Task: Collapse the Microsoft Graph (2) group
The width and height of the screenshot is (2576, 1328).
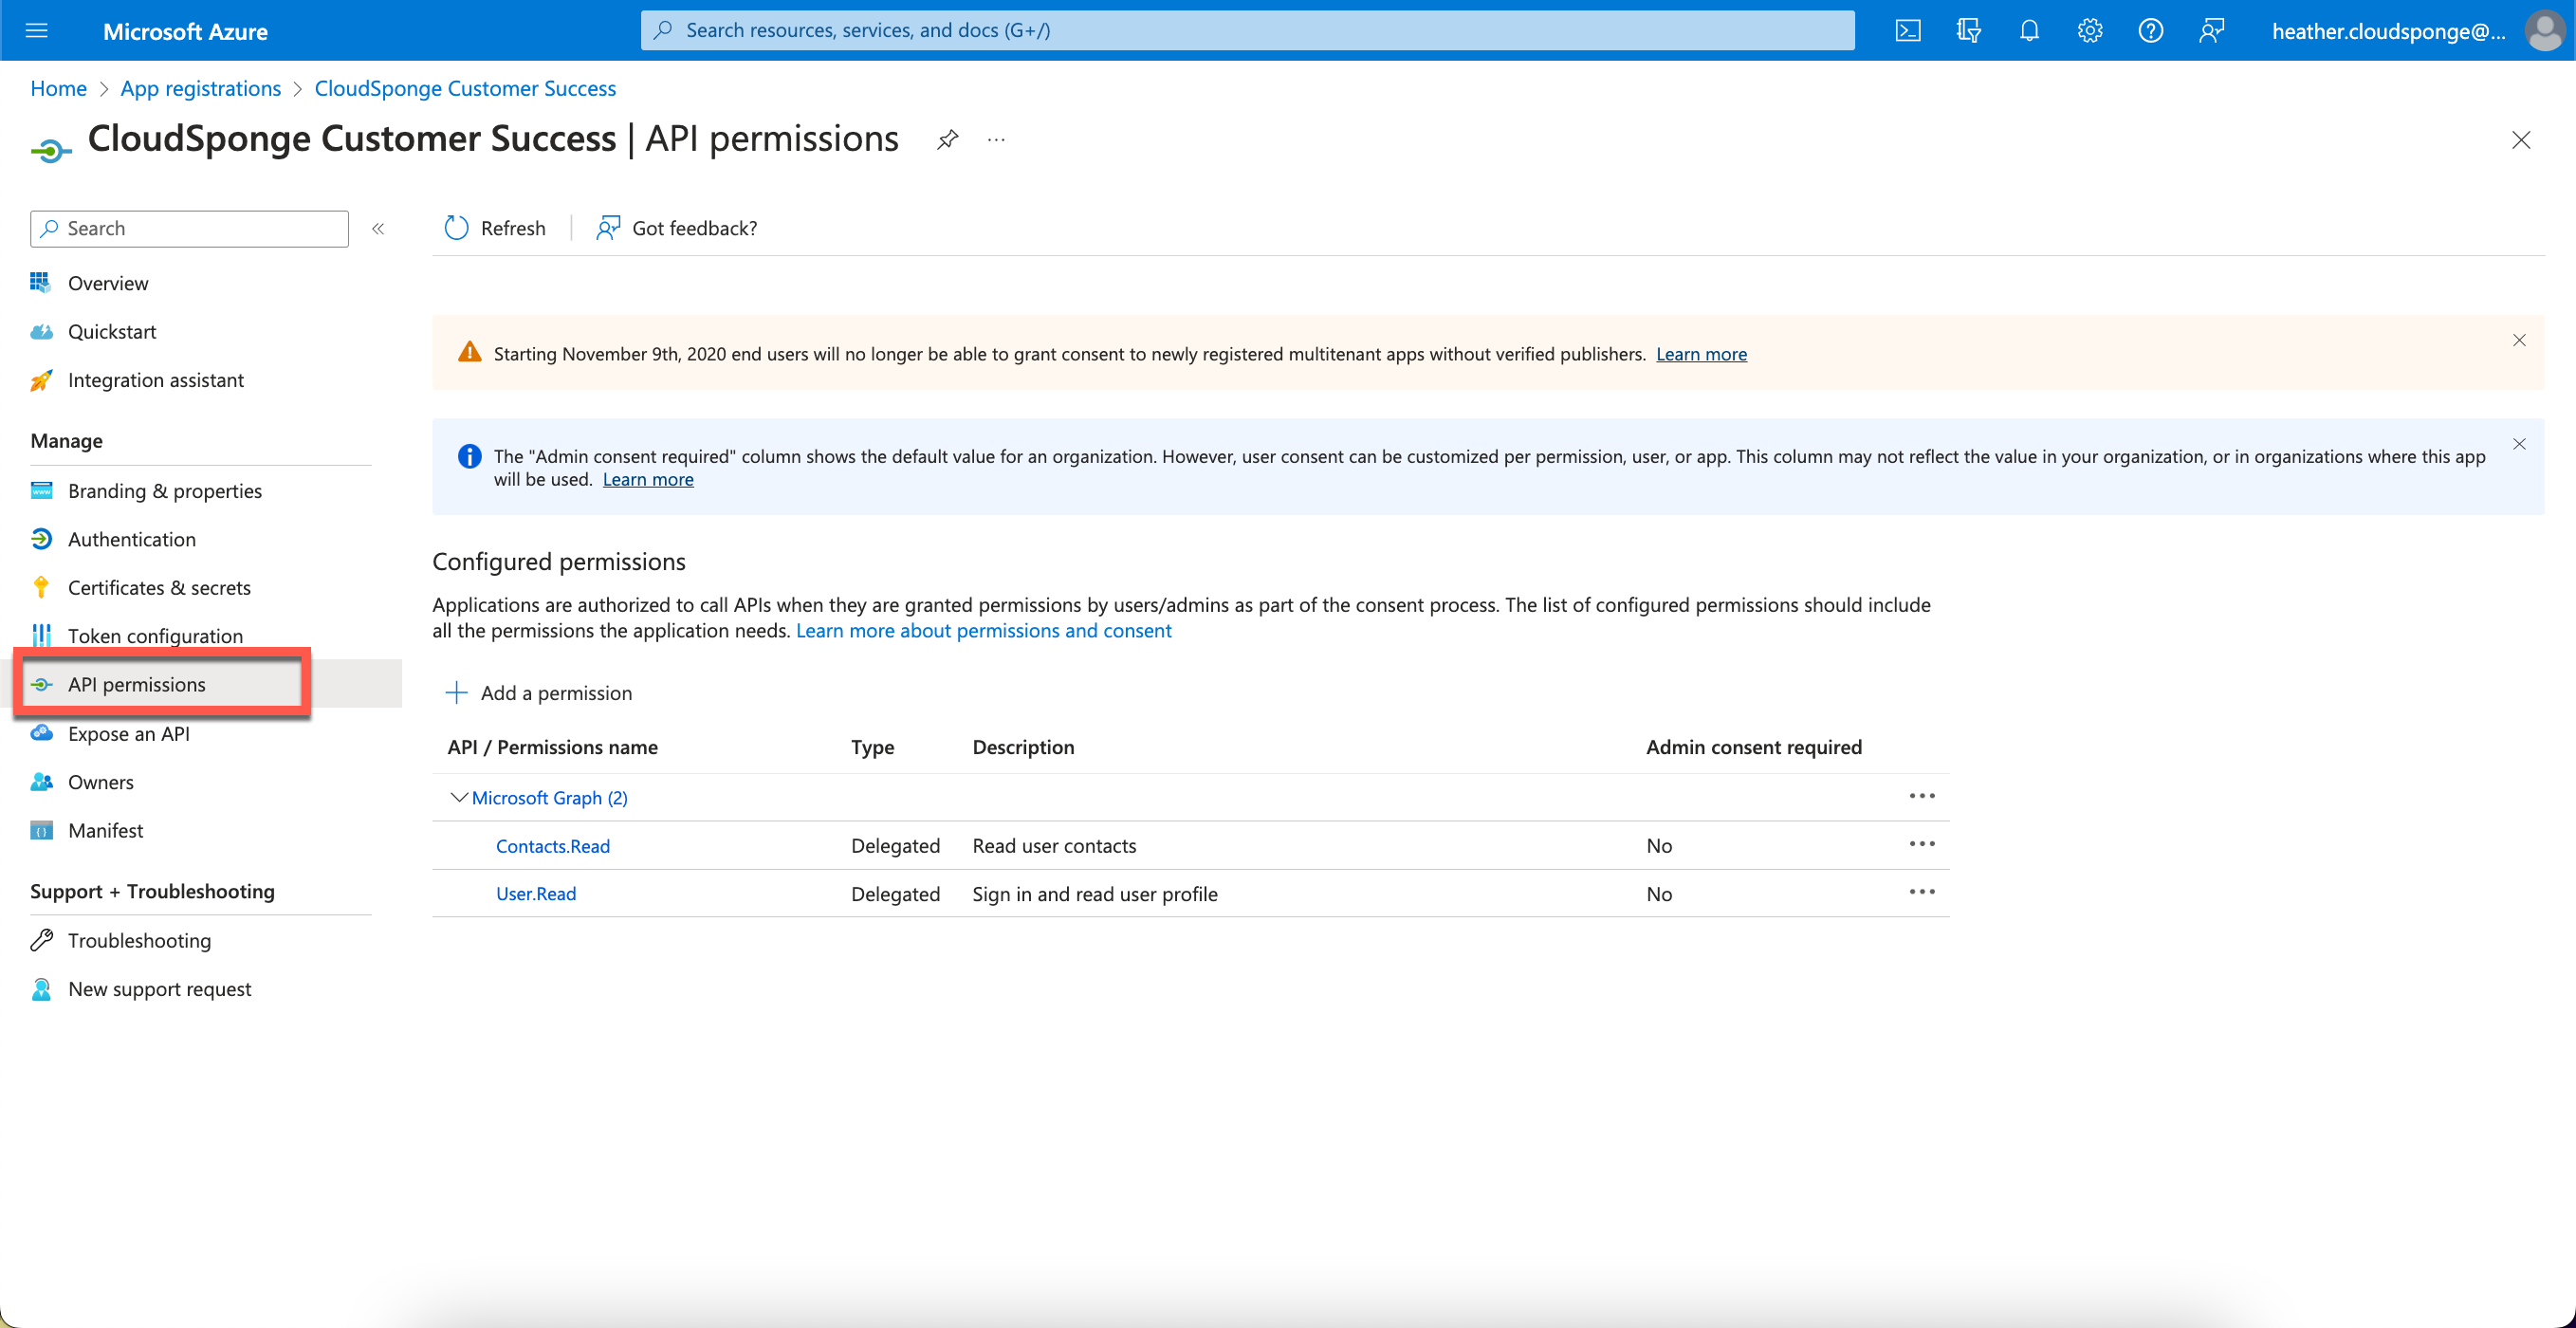Action: [459, 797]
